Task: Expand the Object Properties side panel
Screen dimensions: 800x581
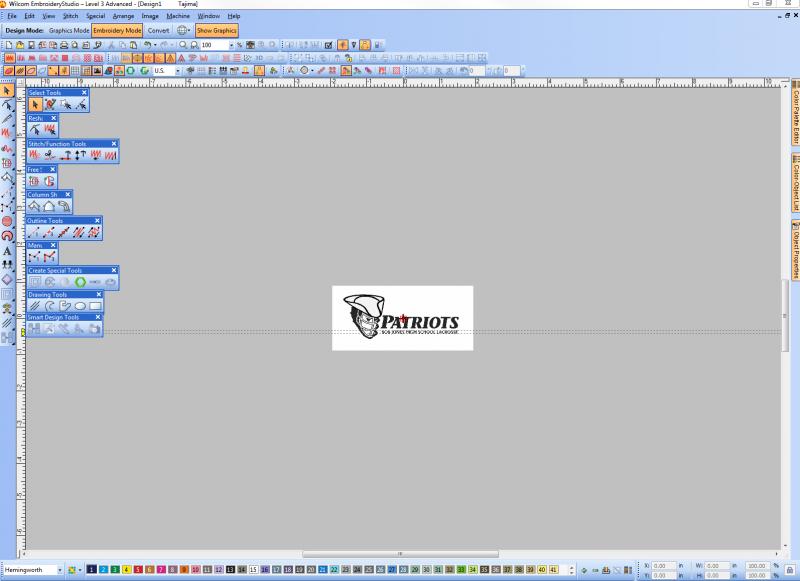Action: pyautogui.click(x=795, y=249)
